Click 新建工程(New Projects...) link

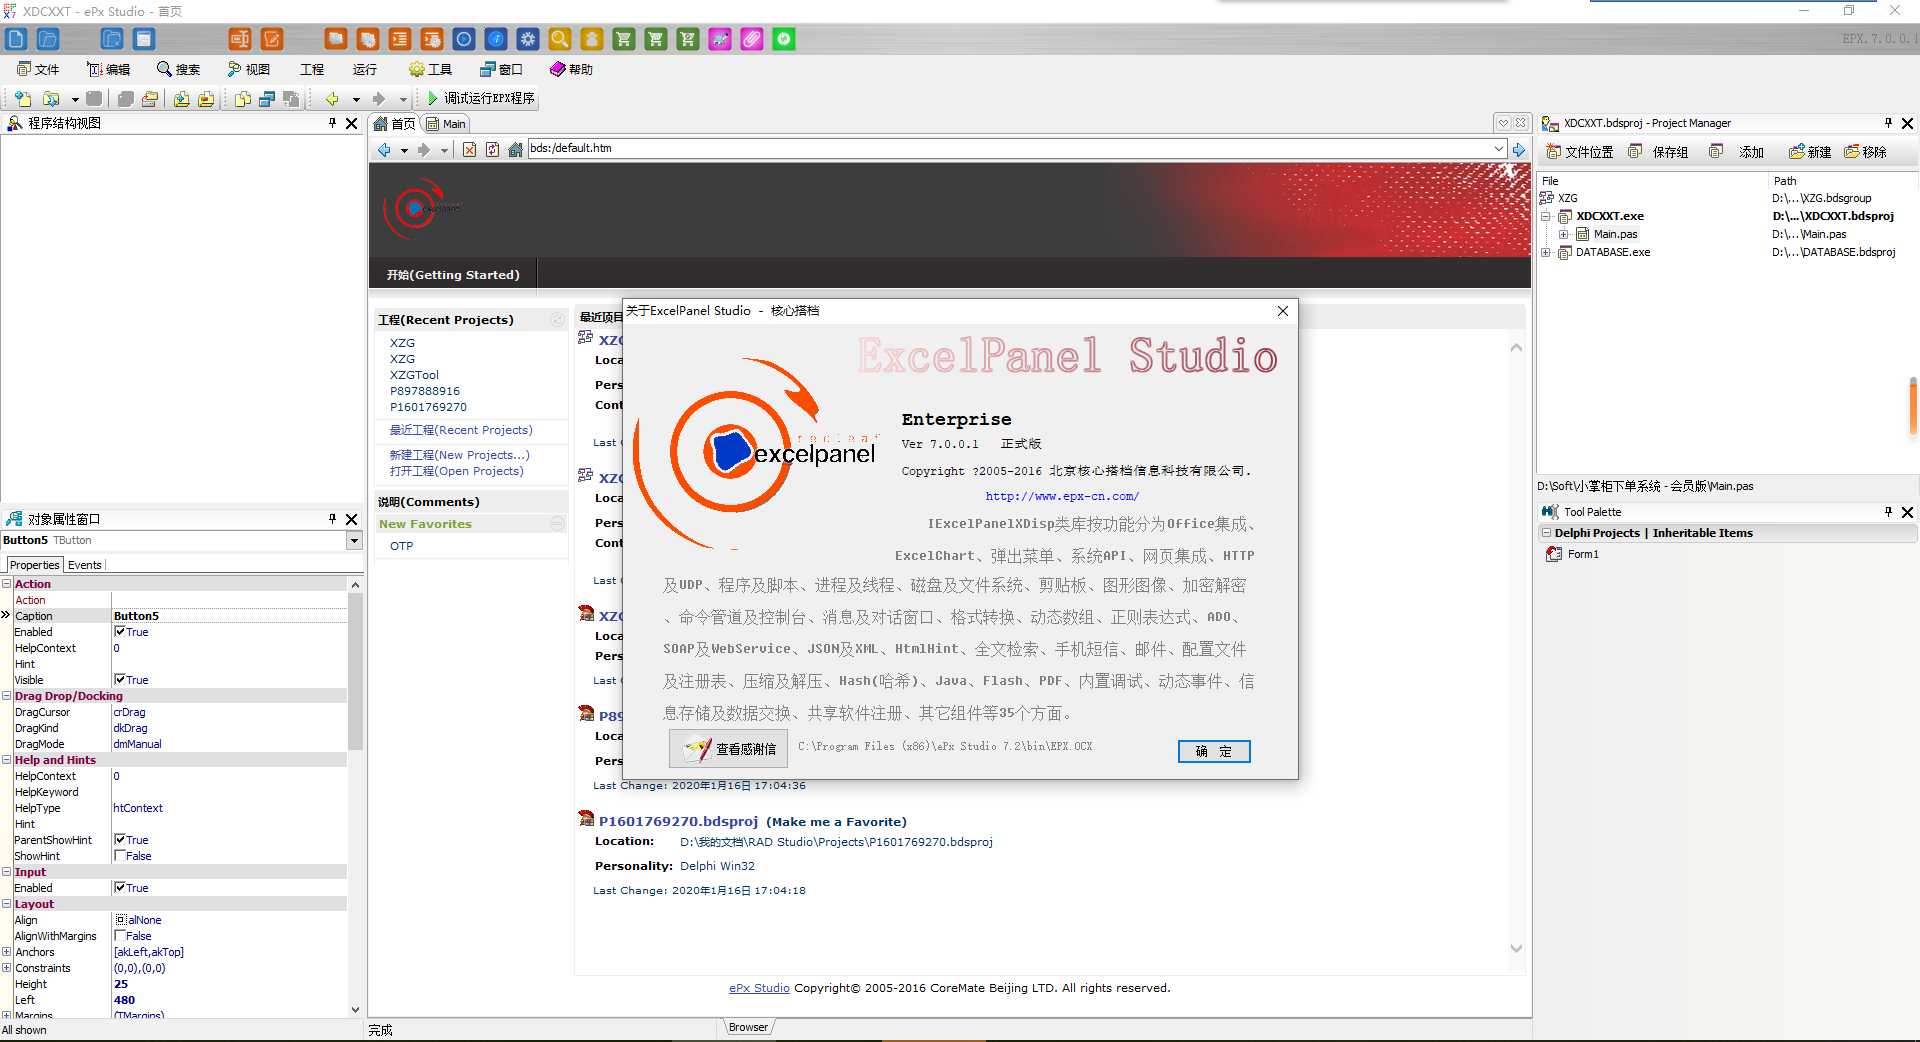coord(459,455)
